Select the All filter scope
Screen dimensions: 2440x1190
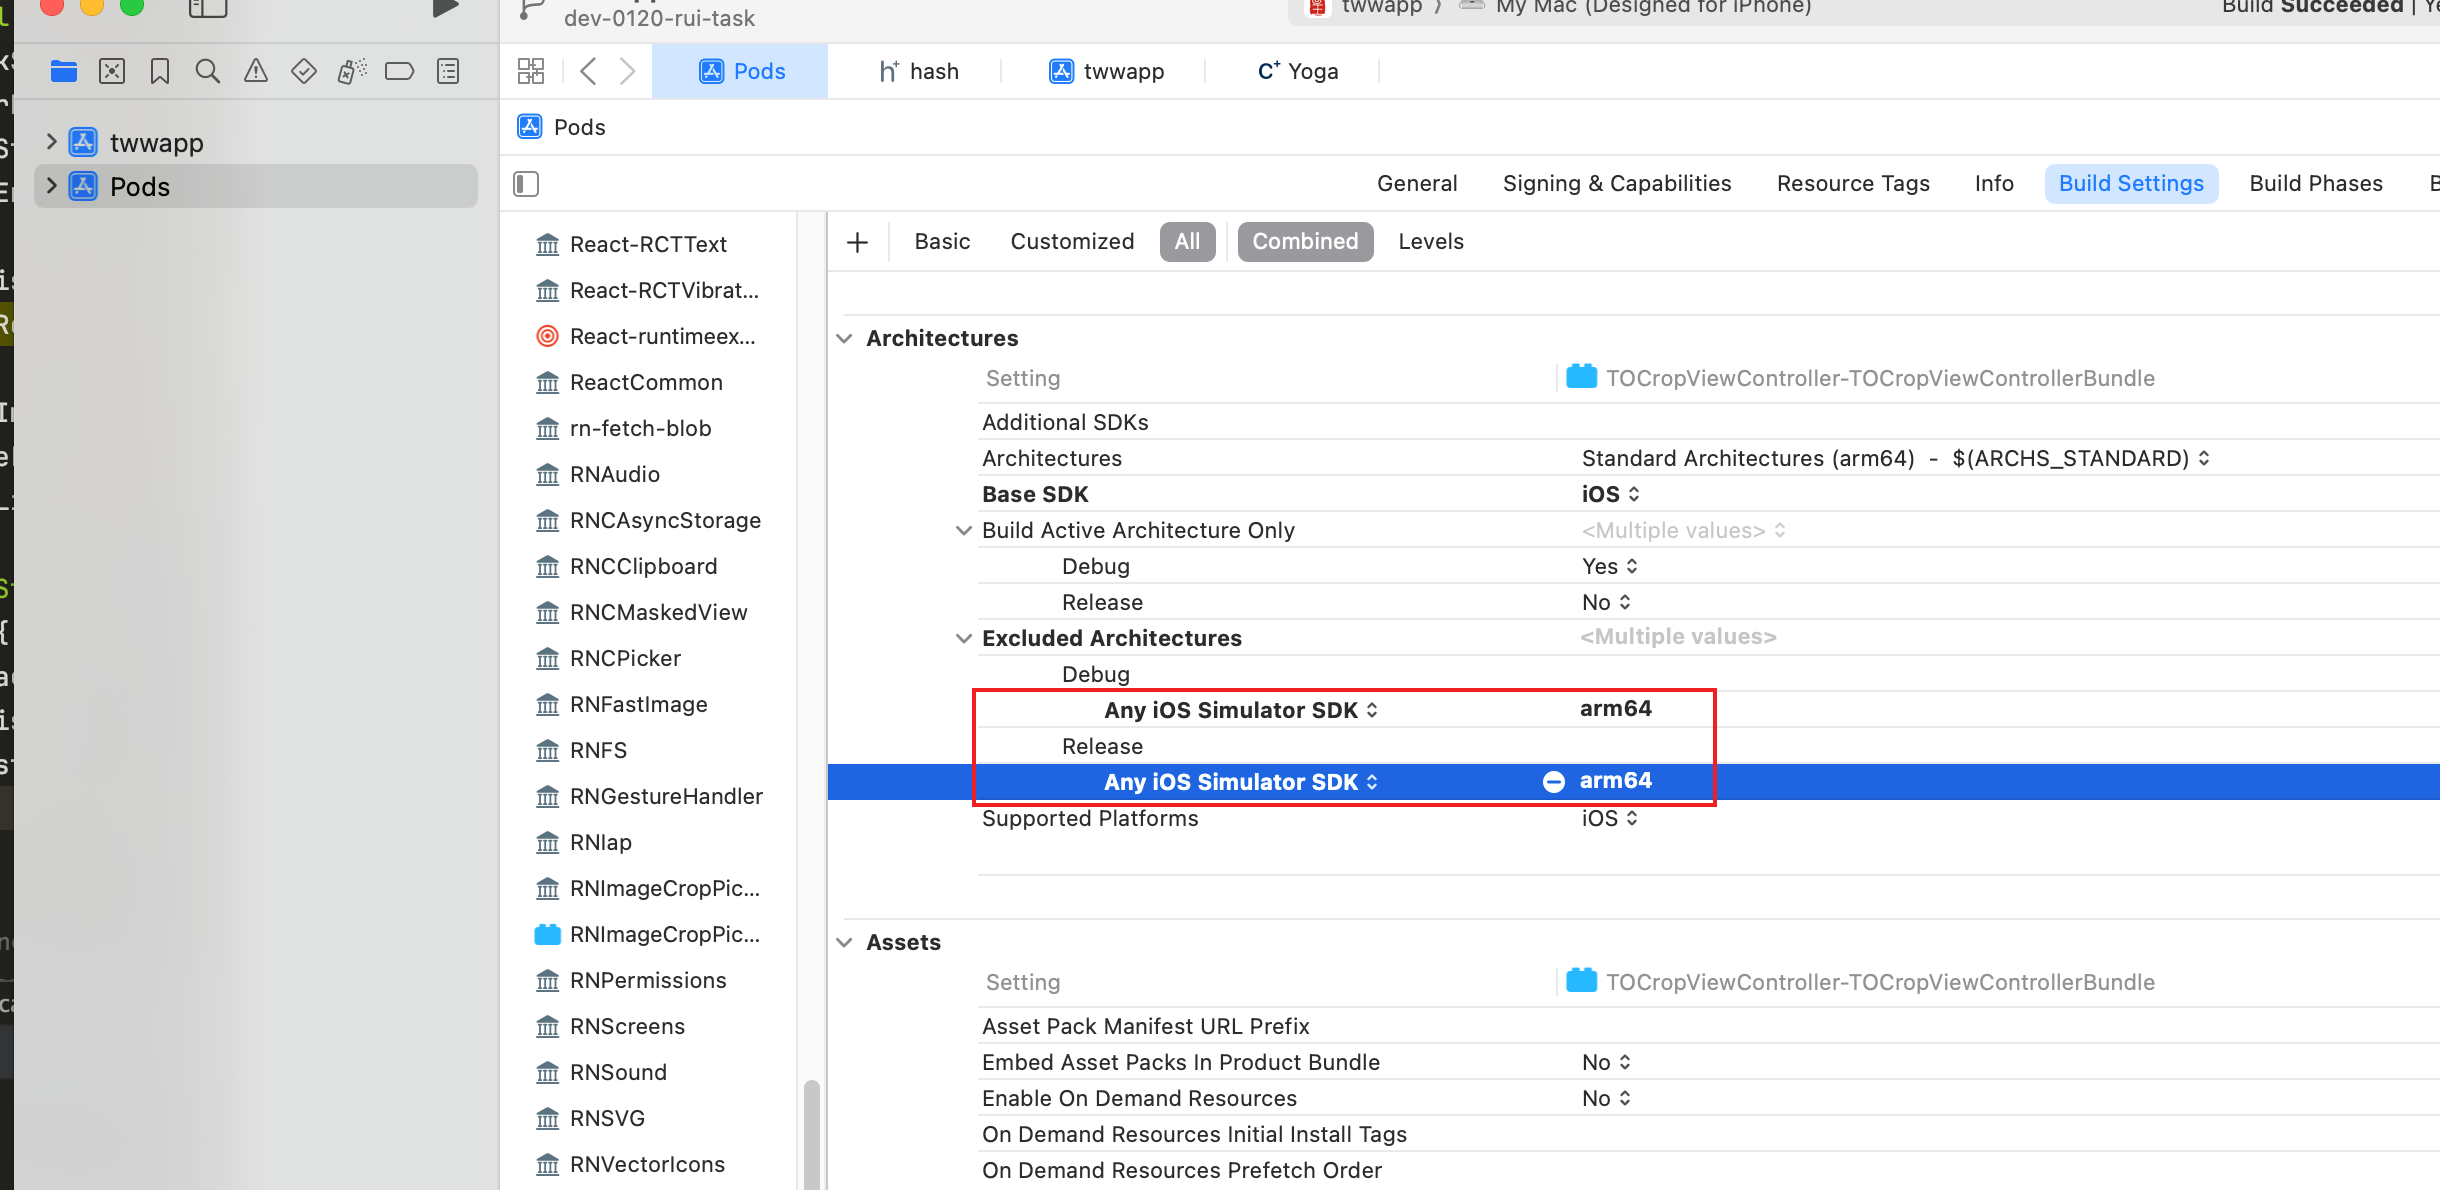1187,242
